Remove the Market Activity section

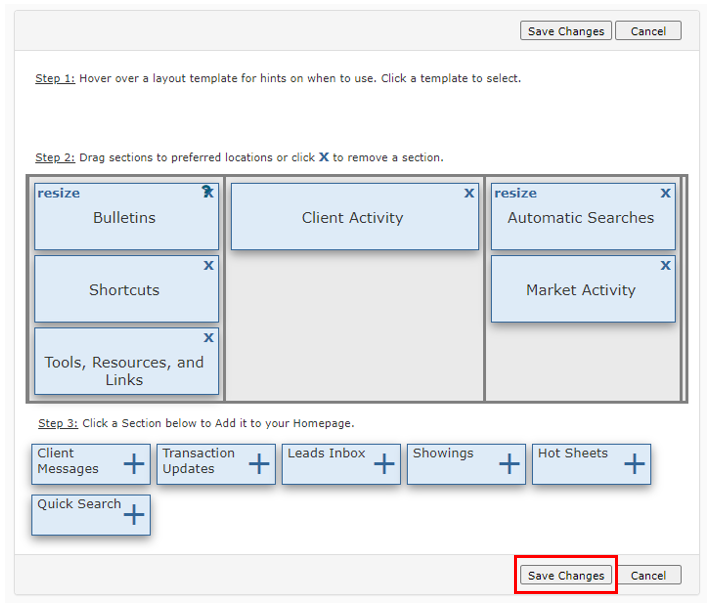[665, 266]
